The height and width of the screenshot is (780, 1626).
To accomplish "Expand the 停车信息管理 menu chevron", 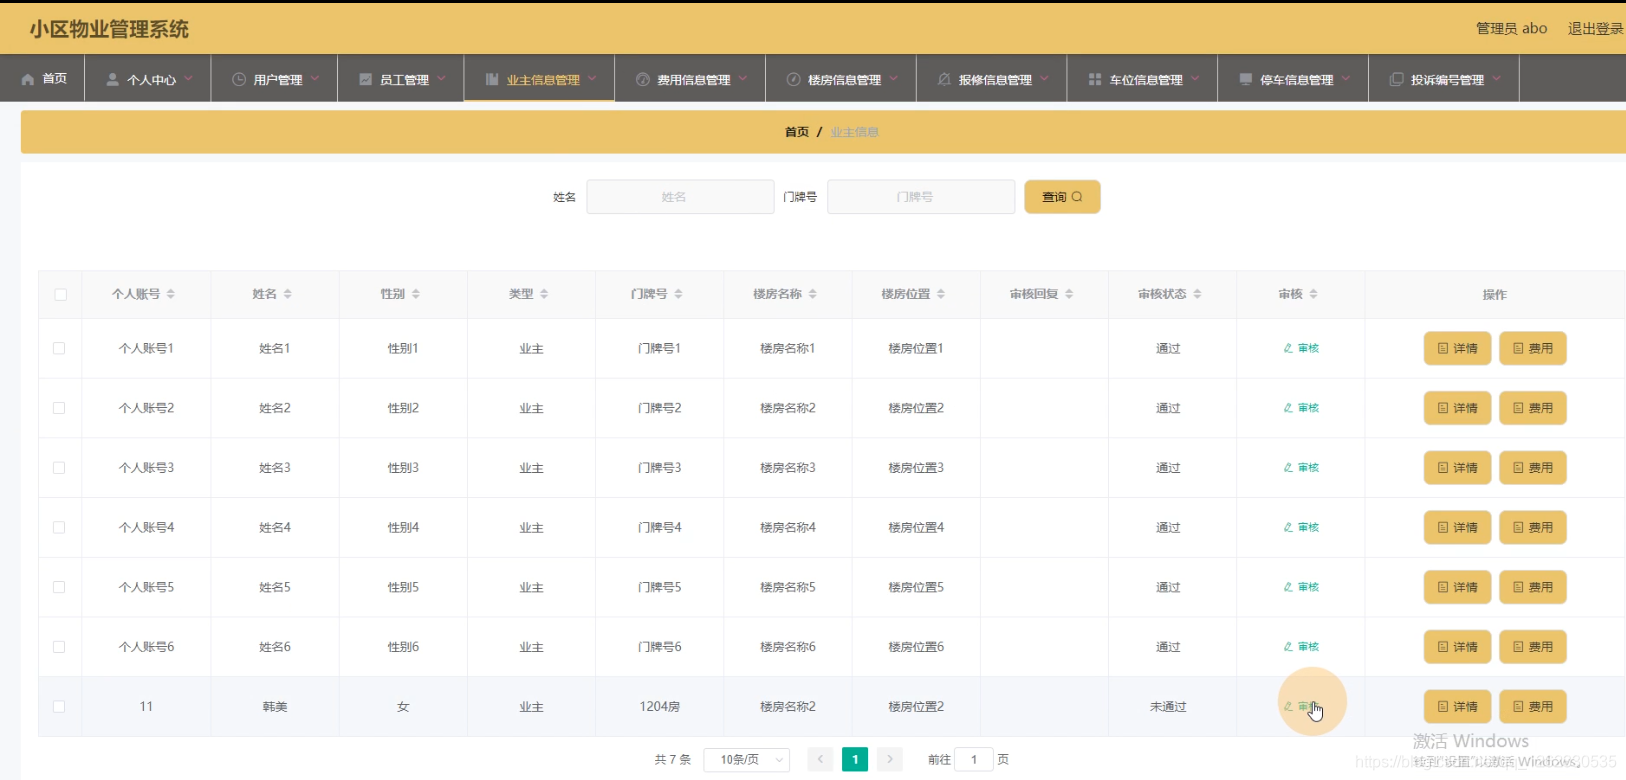I will coord(1346,78).
